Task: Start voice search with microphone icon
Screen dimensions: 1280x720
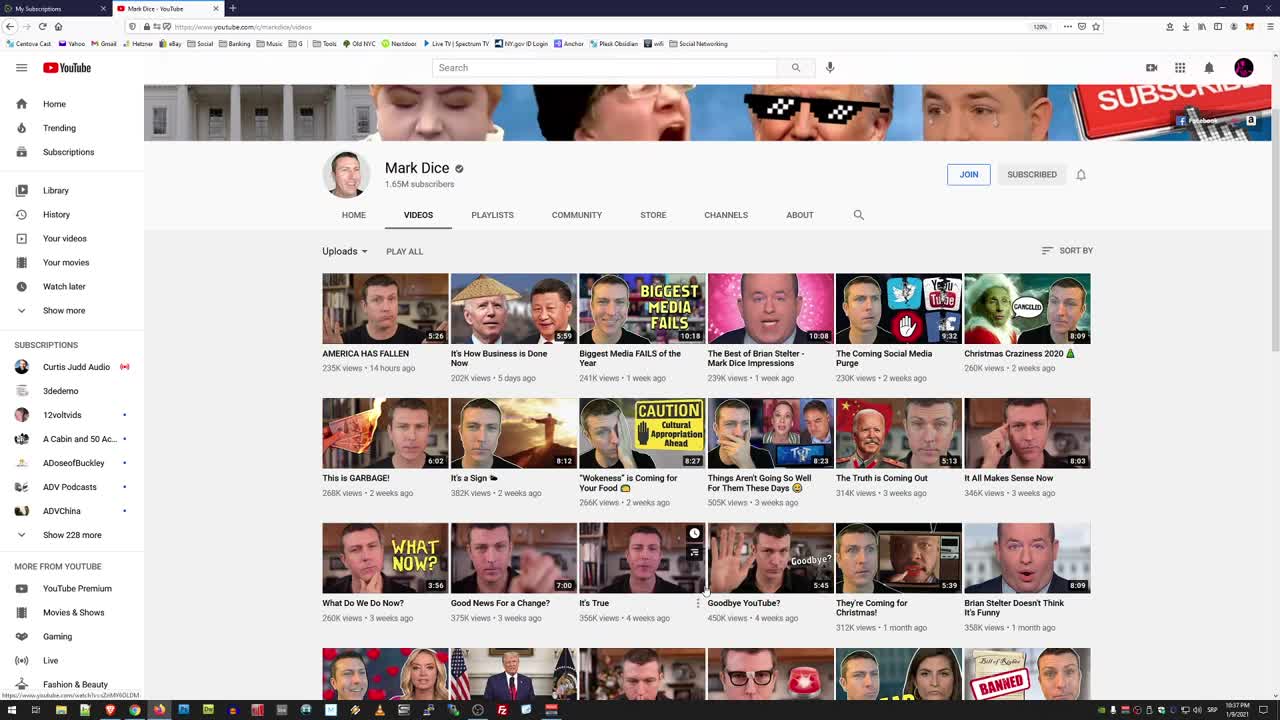Action: (x=830, y=68)
